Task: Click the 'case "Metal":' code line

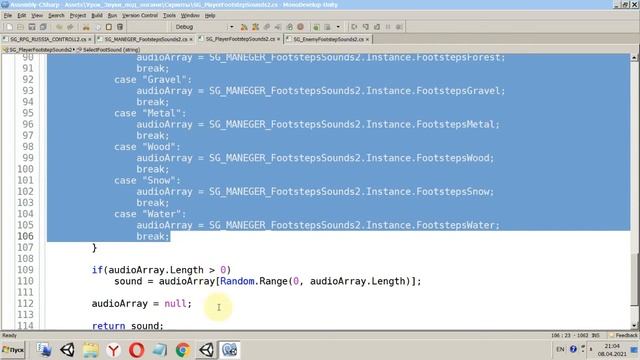Action: [x=150, y=113]
